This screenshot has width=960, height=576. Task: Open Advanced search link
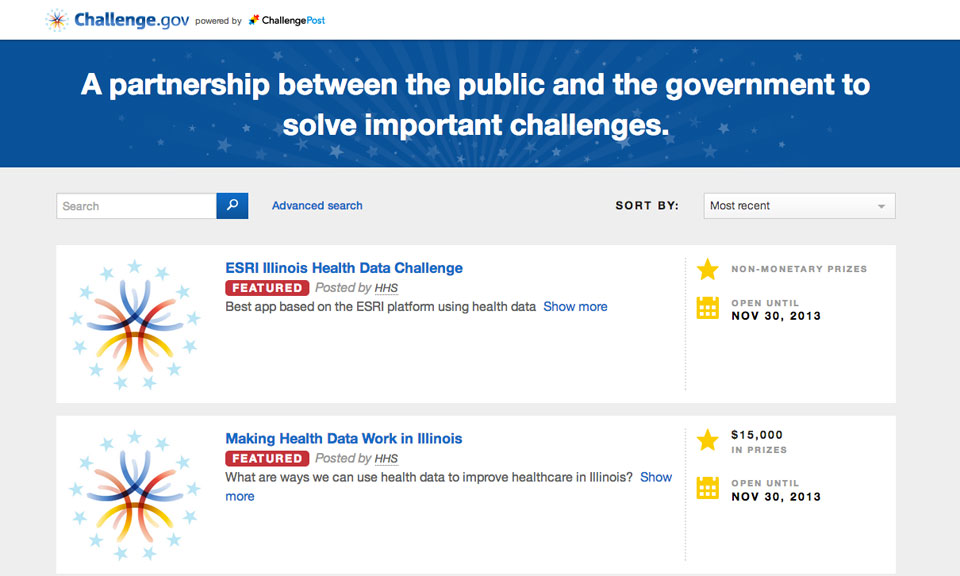pyautogui.click(x=317, y=206)
